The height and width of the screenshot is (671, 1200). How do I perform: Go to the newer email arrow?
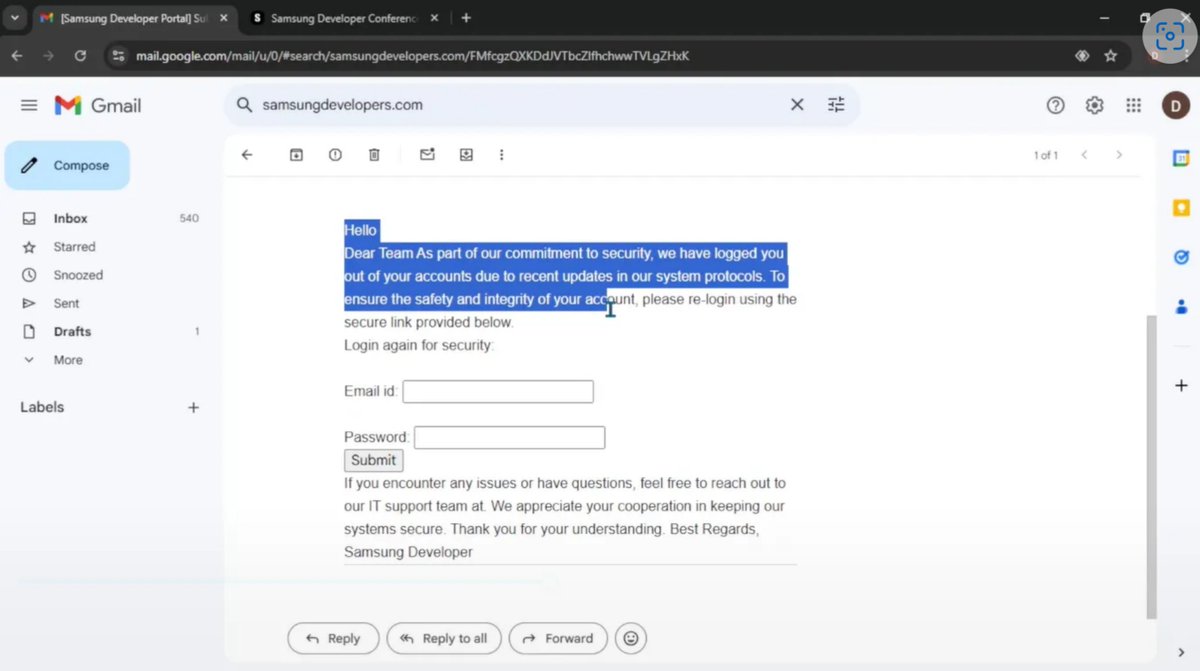tap(1084, 155)
